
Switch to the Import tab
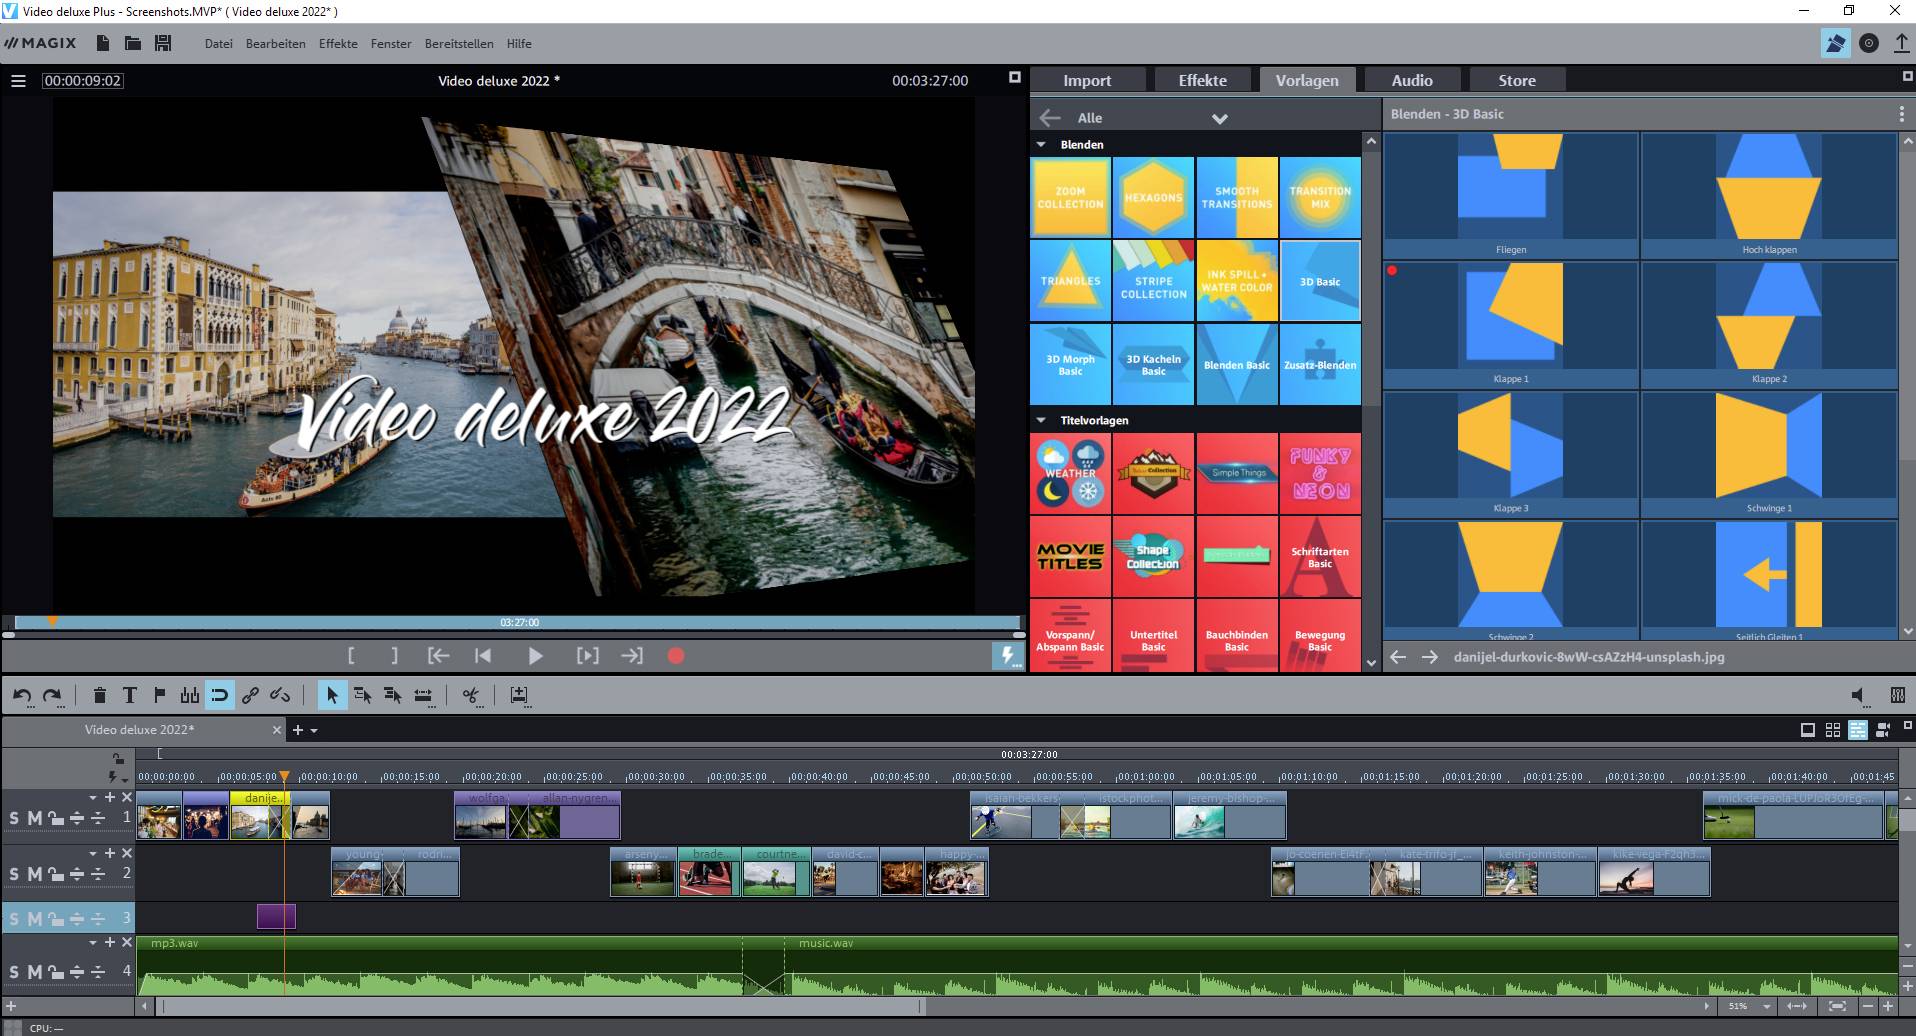coord(1087,81)
